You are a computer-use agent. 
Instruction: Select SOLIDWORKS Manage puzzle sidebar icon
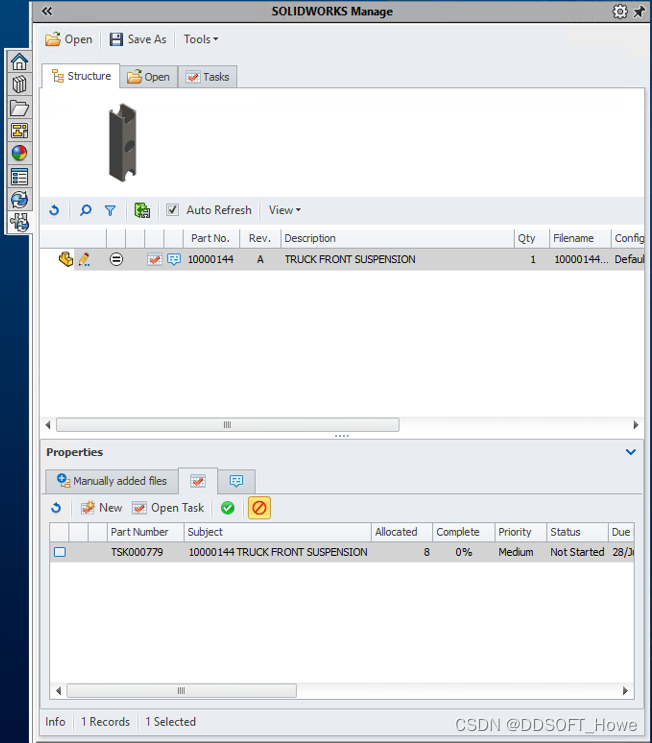19,222
